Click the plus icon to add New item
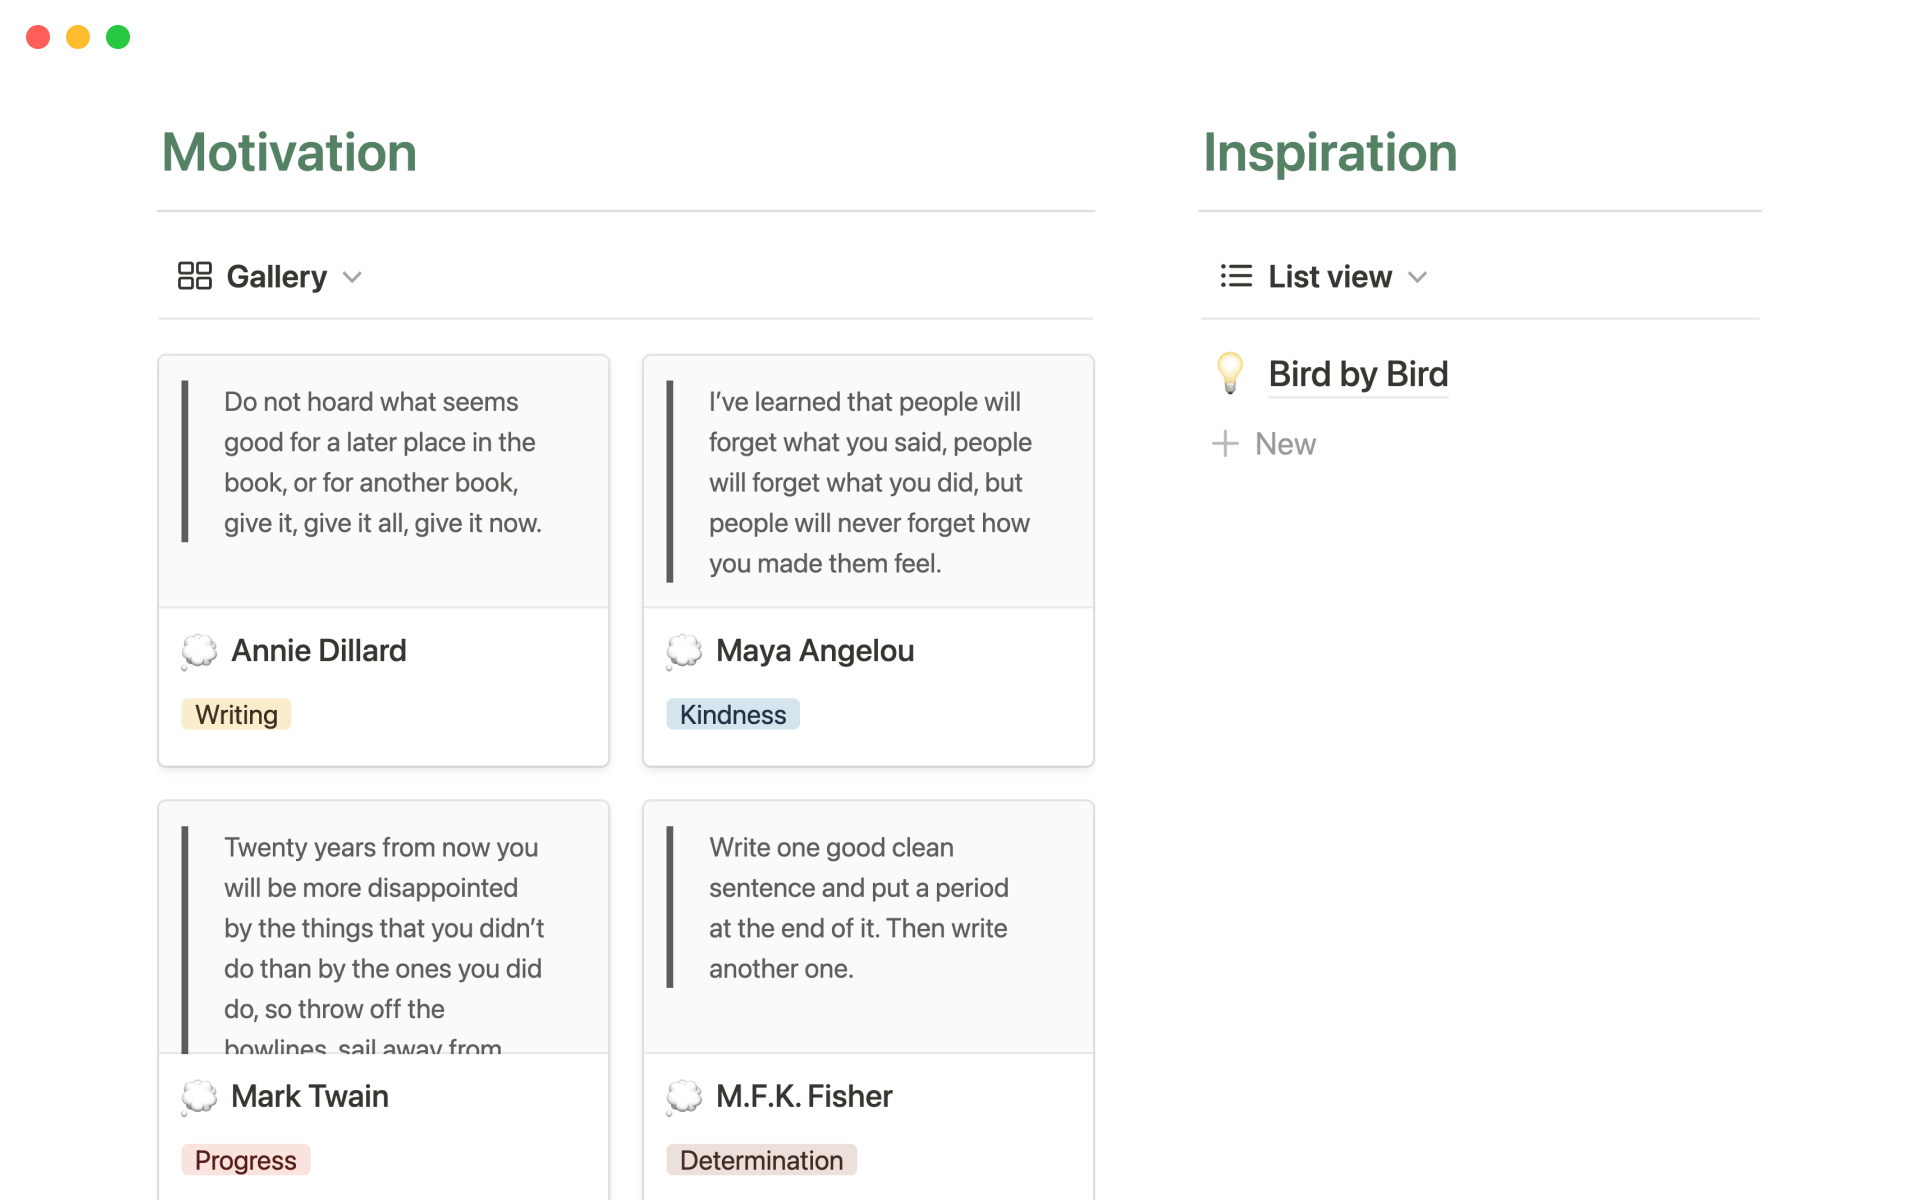The image size is (1920, 1200). [1225, 444]
